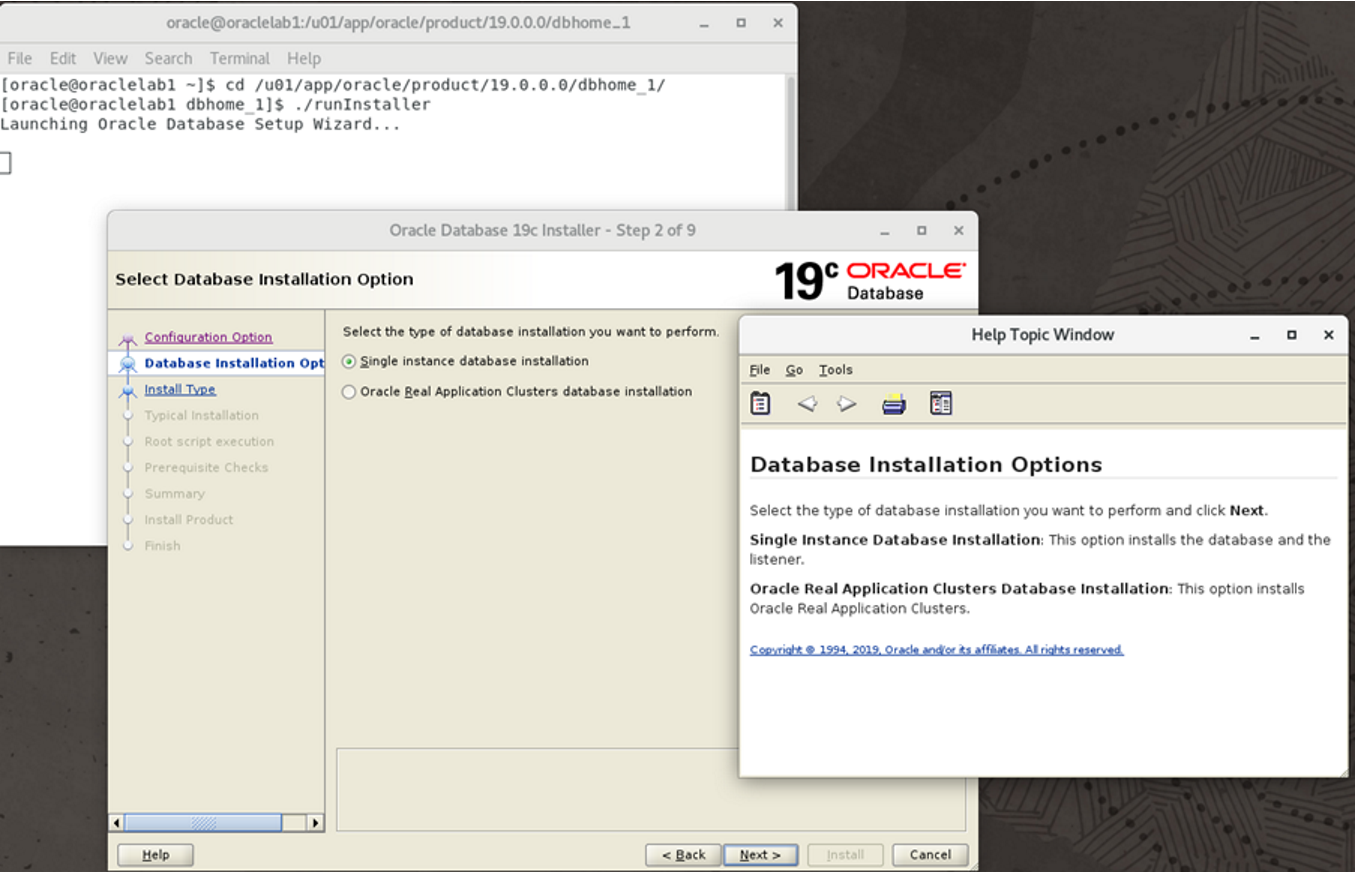Viewport: 1355px width, 872px height.
Task: Go forward using Help window's right arrow
Action: click(847, 404)
